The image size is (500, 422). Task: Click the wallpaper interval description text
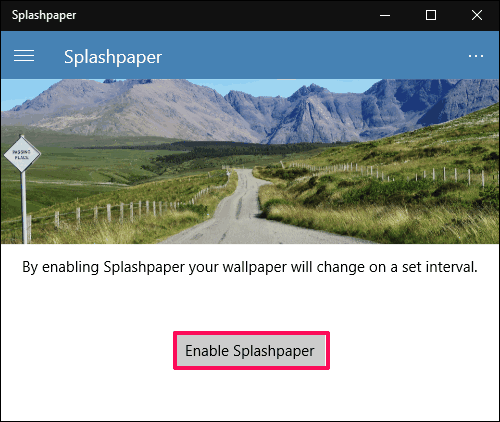tap(250, 267)
